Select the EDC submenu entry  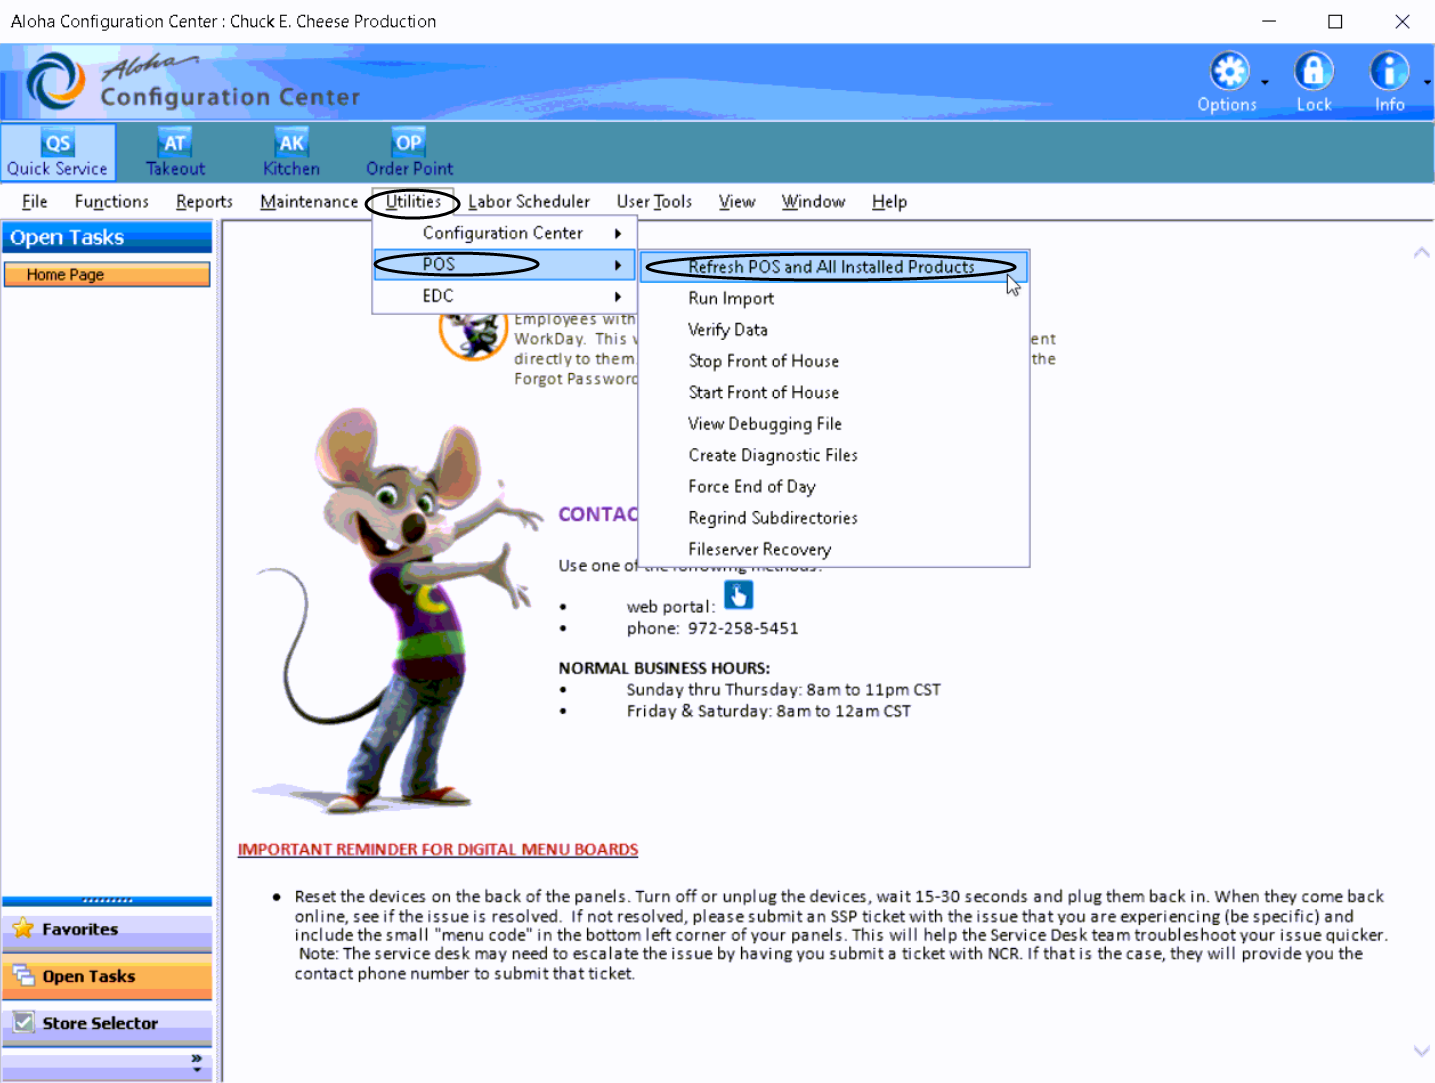tap(504, 296)
